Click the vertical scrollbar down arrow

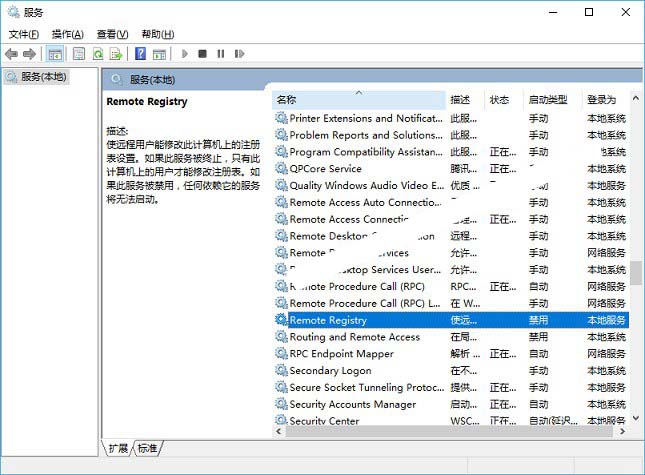point(636,431)
